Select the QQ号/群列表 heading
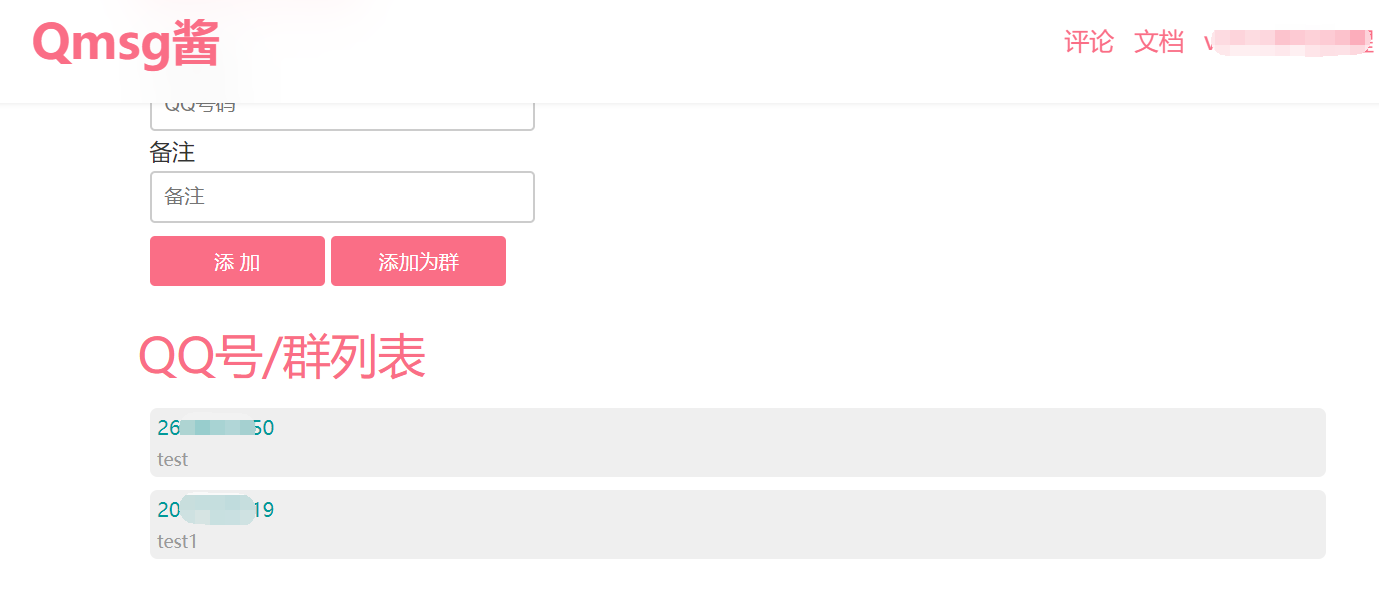This screenshot has height=590, width=1379. click(x=282, y=357)
